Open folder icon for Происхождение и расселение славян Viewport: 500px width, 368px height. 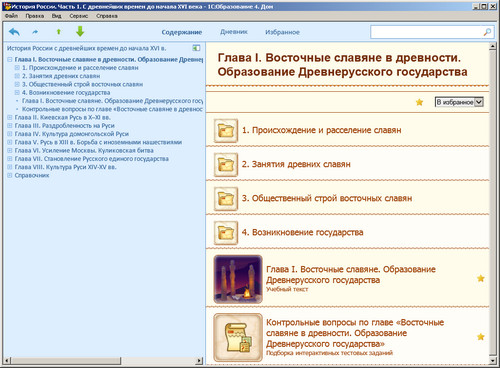226,131
